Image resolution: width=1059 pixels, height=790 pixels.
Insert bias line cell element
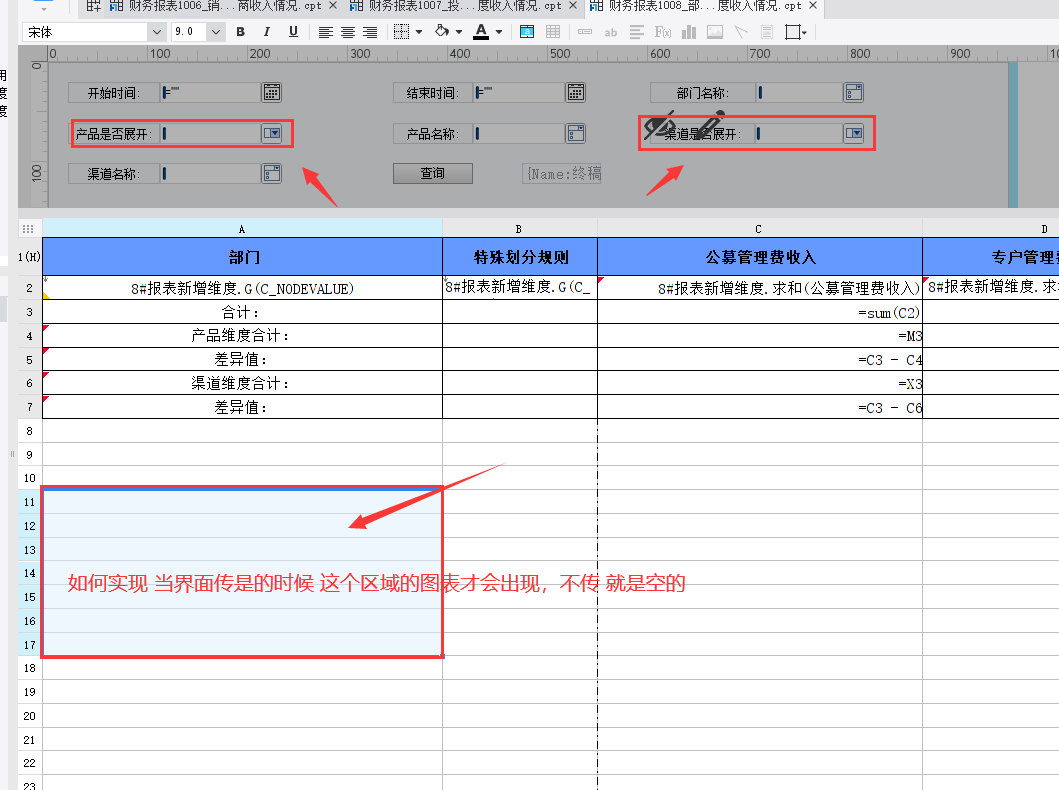coord(741,32)
